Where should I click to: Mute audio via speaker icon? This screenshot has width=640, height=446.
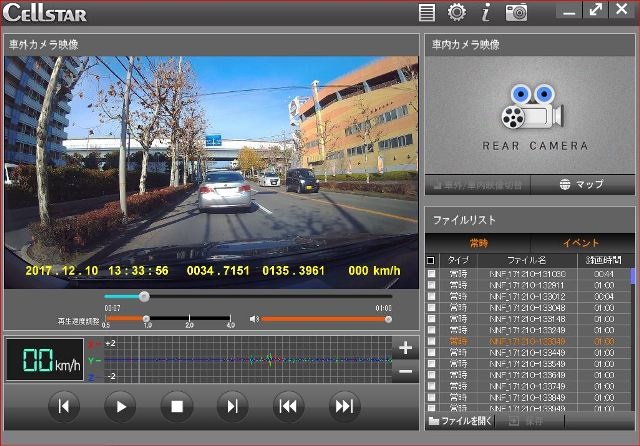click(254, 319)
